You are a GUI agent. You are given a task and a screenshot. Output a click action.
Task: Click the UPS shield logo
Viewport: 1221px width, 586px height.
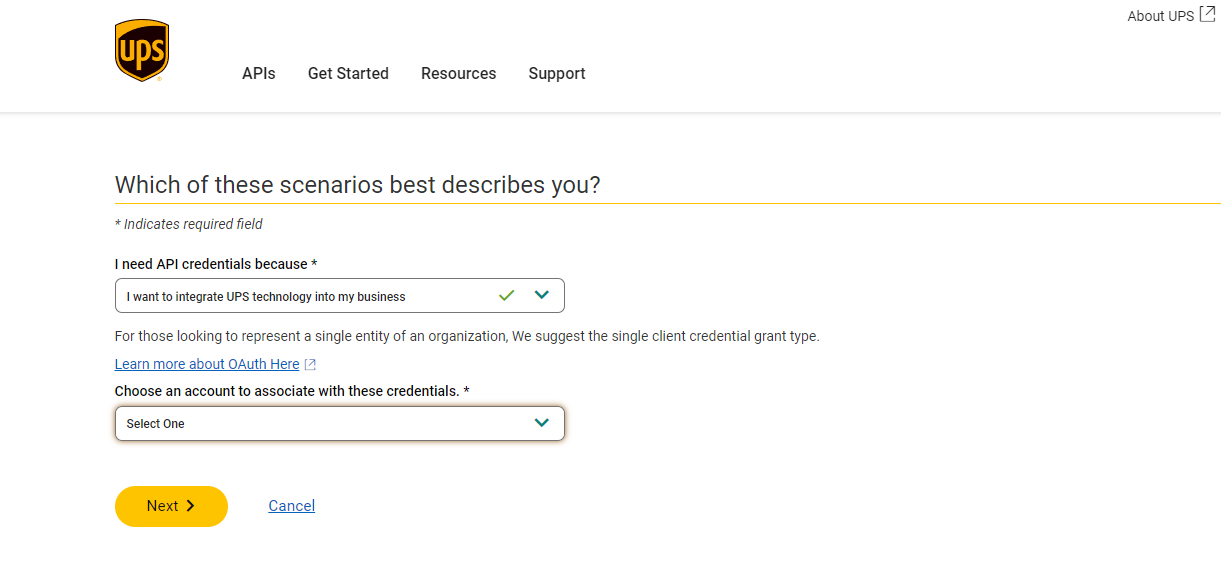pyautogui.click(x=142, y=51)
